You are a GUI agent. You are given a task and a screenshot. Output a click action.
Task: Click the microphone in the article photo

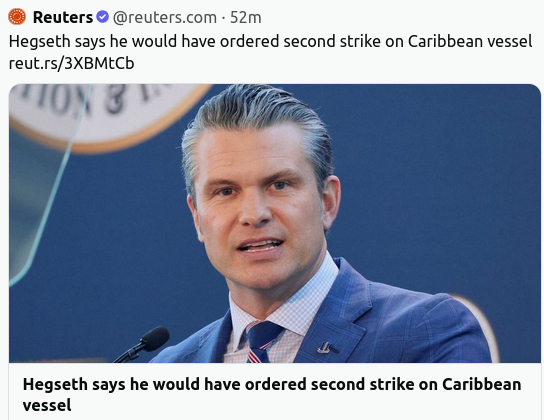click(x=144, y=343)
